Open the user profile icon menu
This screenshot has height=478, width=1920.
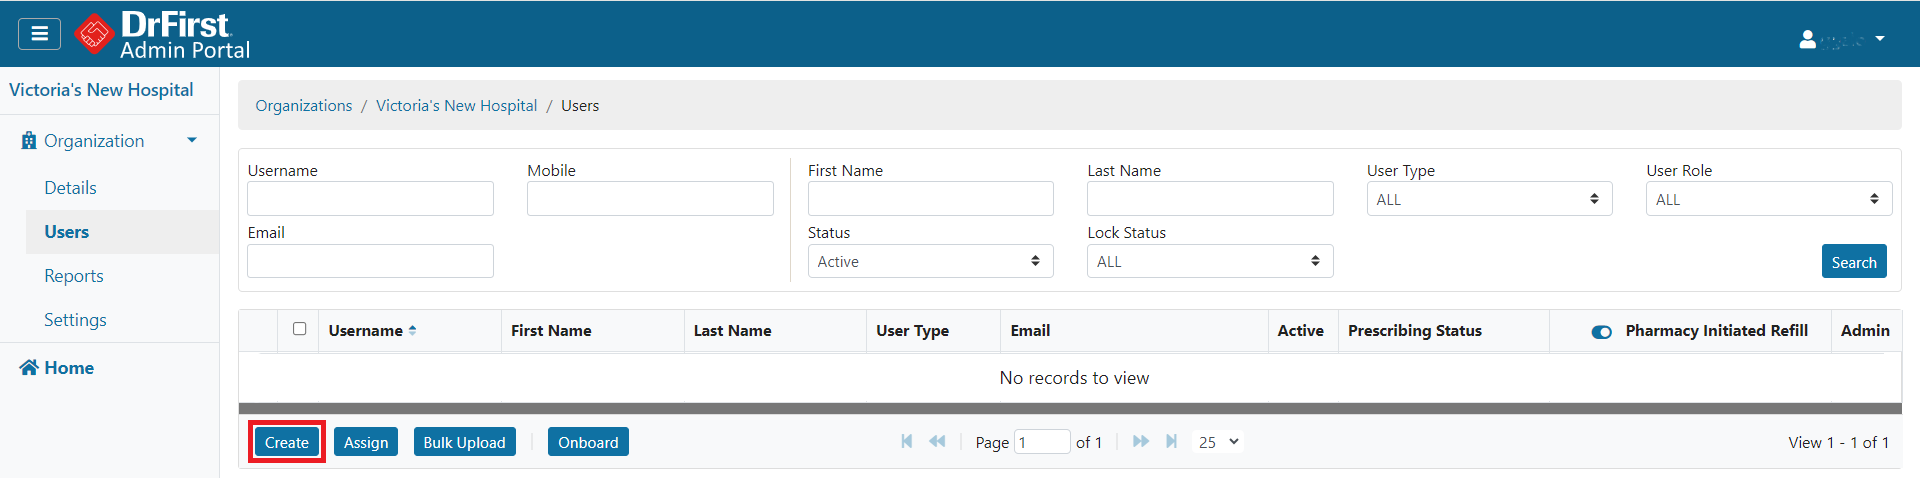(1807, 39)
